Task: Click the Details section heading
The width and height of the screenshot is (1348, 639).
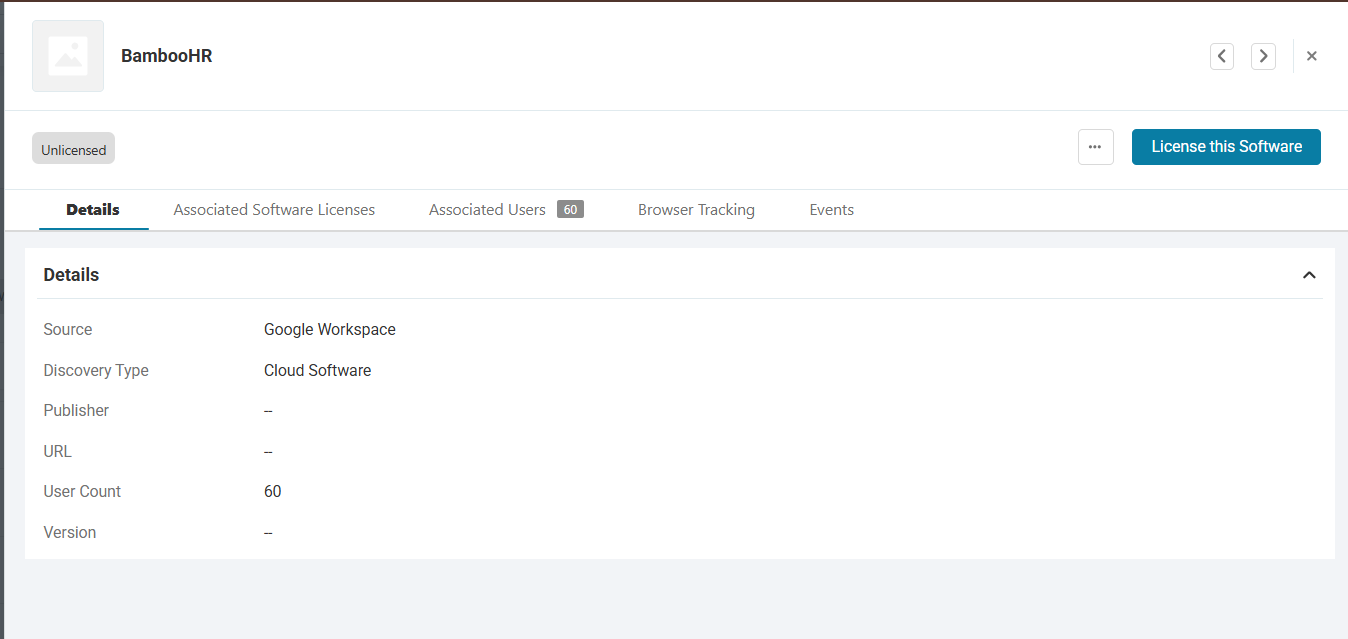Action: pyautogui.click(x=71, y=275)
